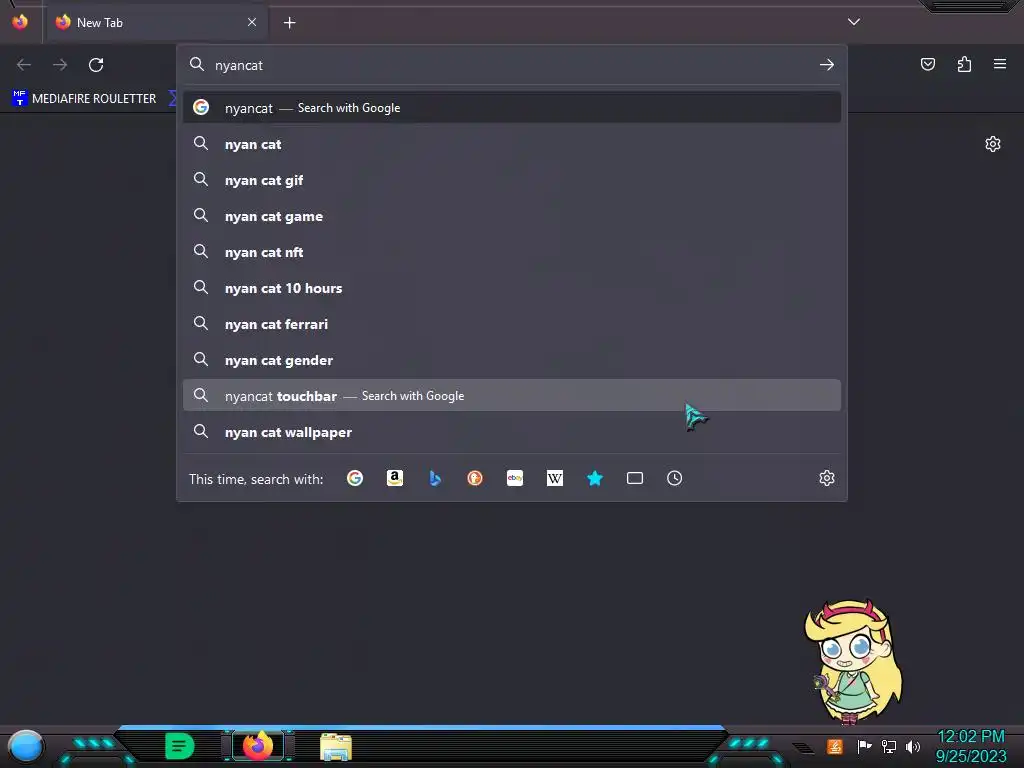Viewport: 1024px width, 768px height.
Task: Search this time with DuckDuckGo
Action: coord(475,478)
